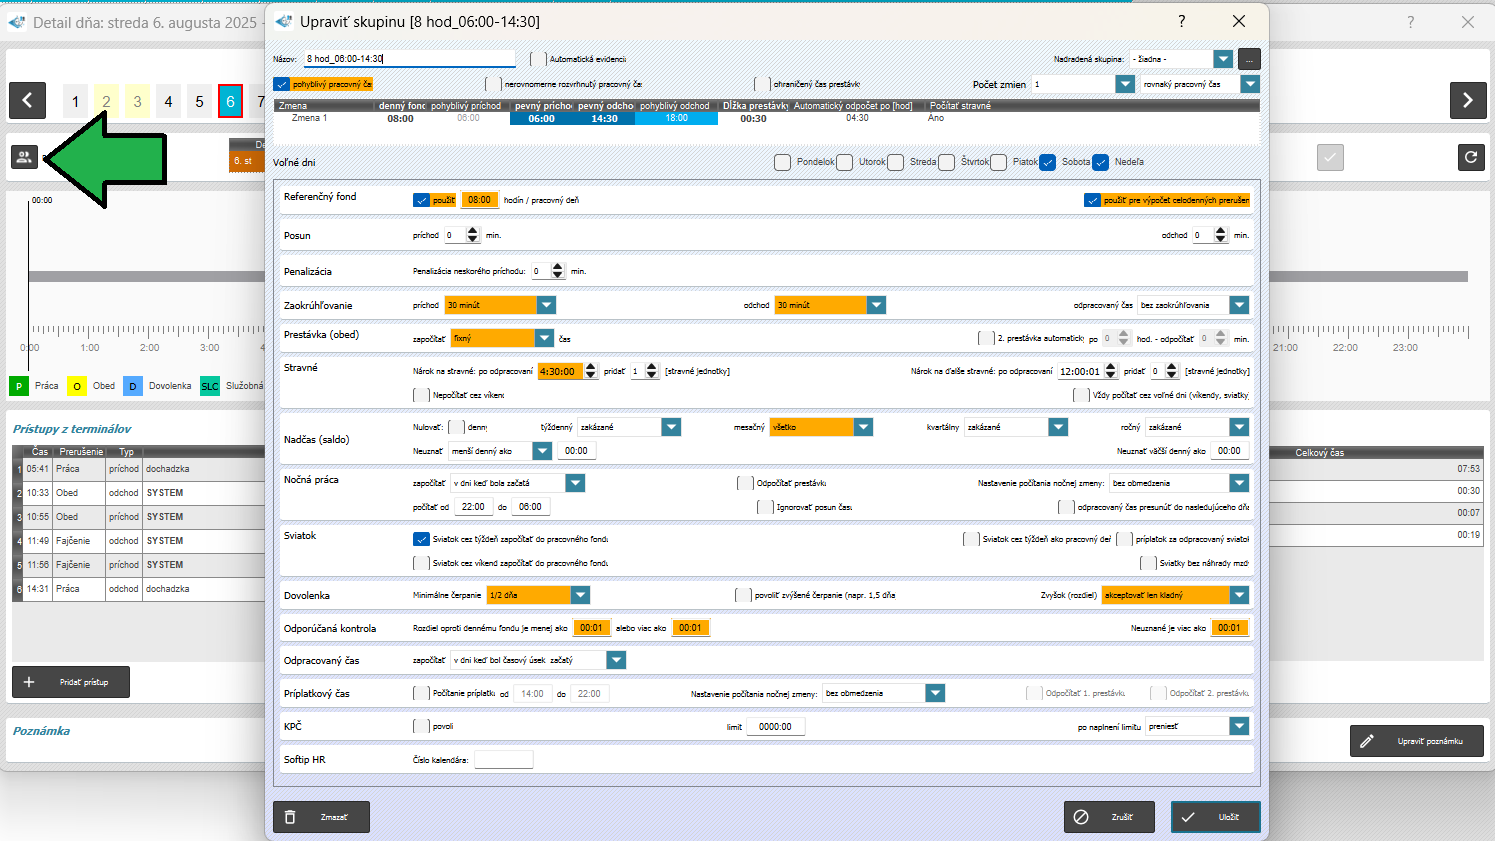Select day 2 in the day selector
Viewport: 1495px width, 841px height.
coord(106,101)
